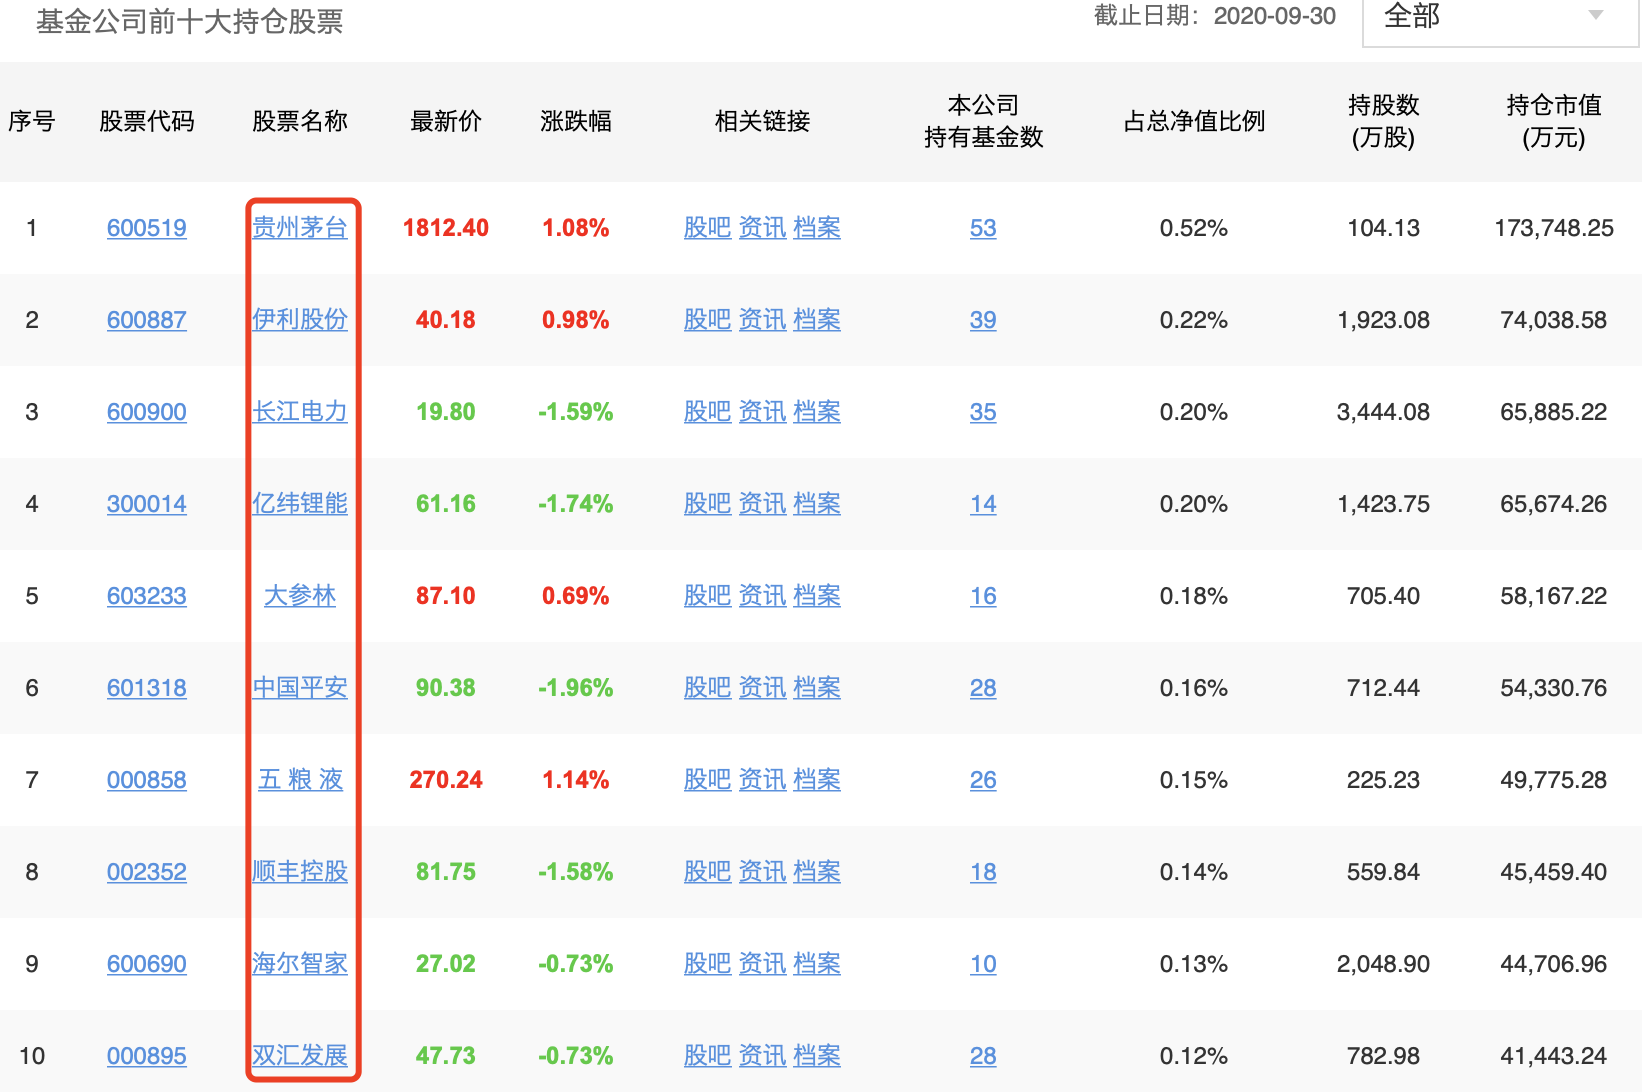1642x1092 pixels.
Task: Open stock code 600519 link
Action: (x=147, y=228)
